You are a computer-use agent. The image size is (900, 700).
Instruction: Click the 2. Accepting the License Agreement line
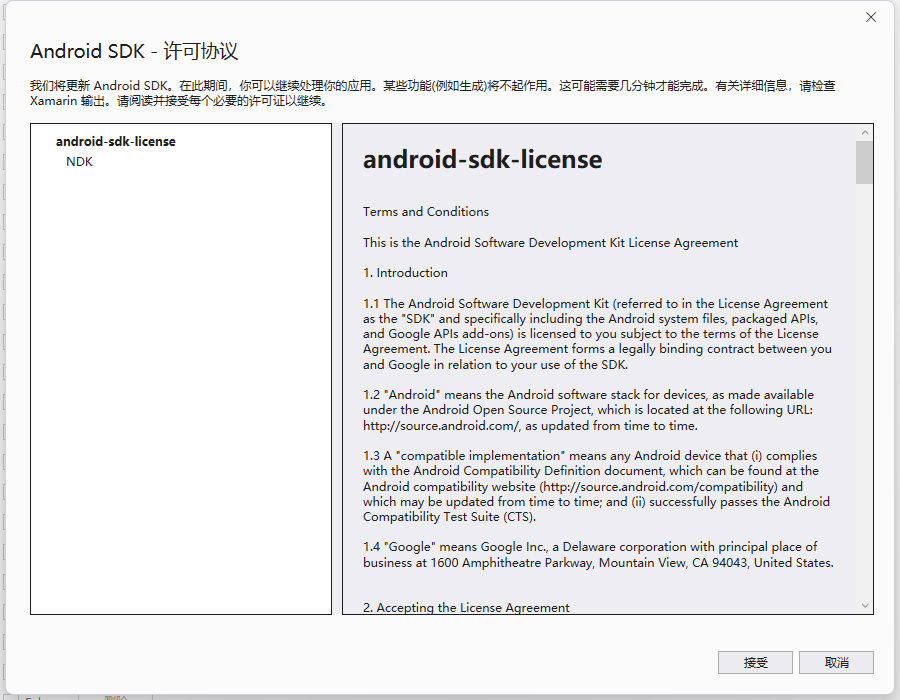(x=466, y=607)
